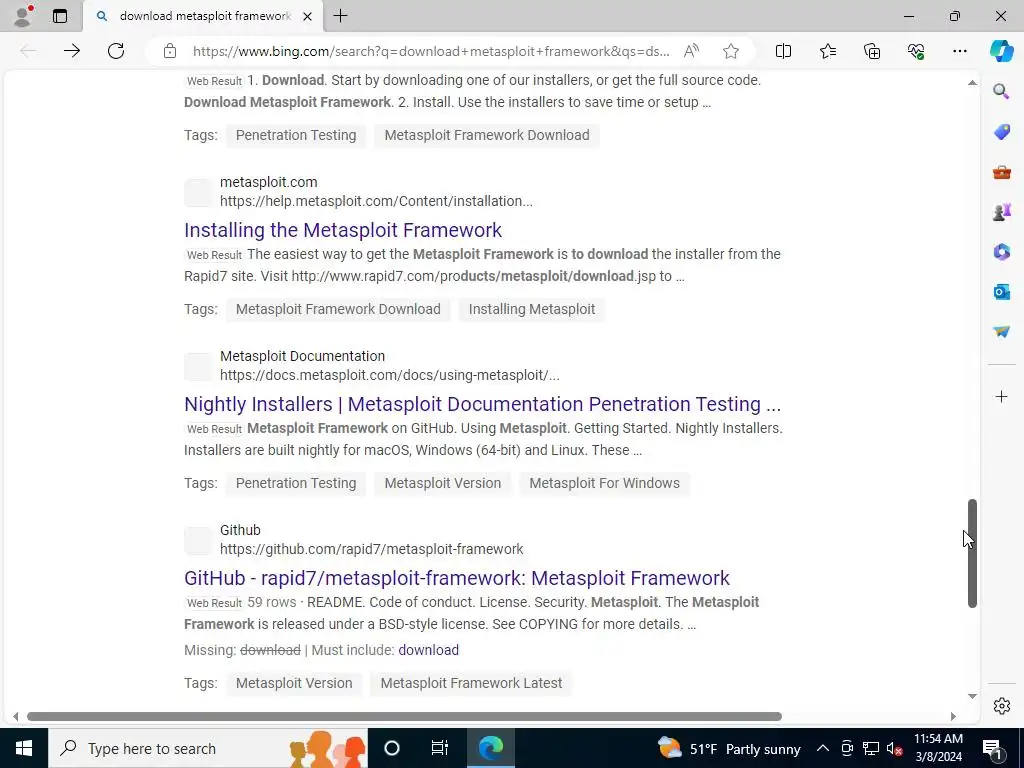This screenshot has height=768, width=1024.
Task: Open Nightly Installers Metasploit Documentation result
Action: click(483, 404)
